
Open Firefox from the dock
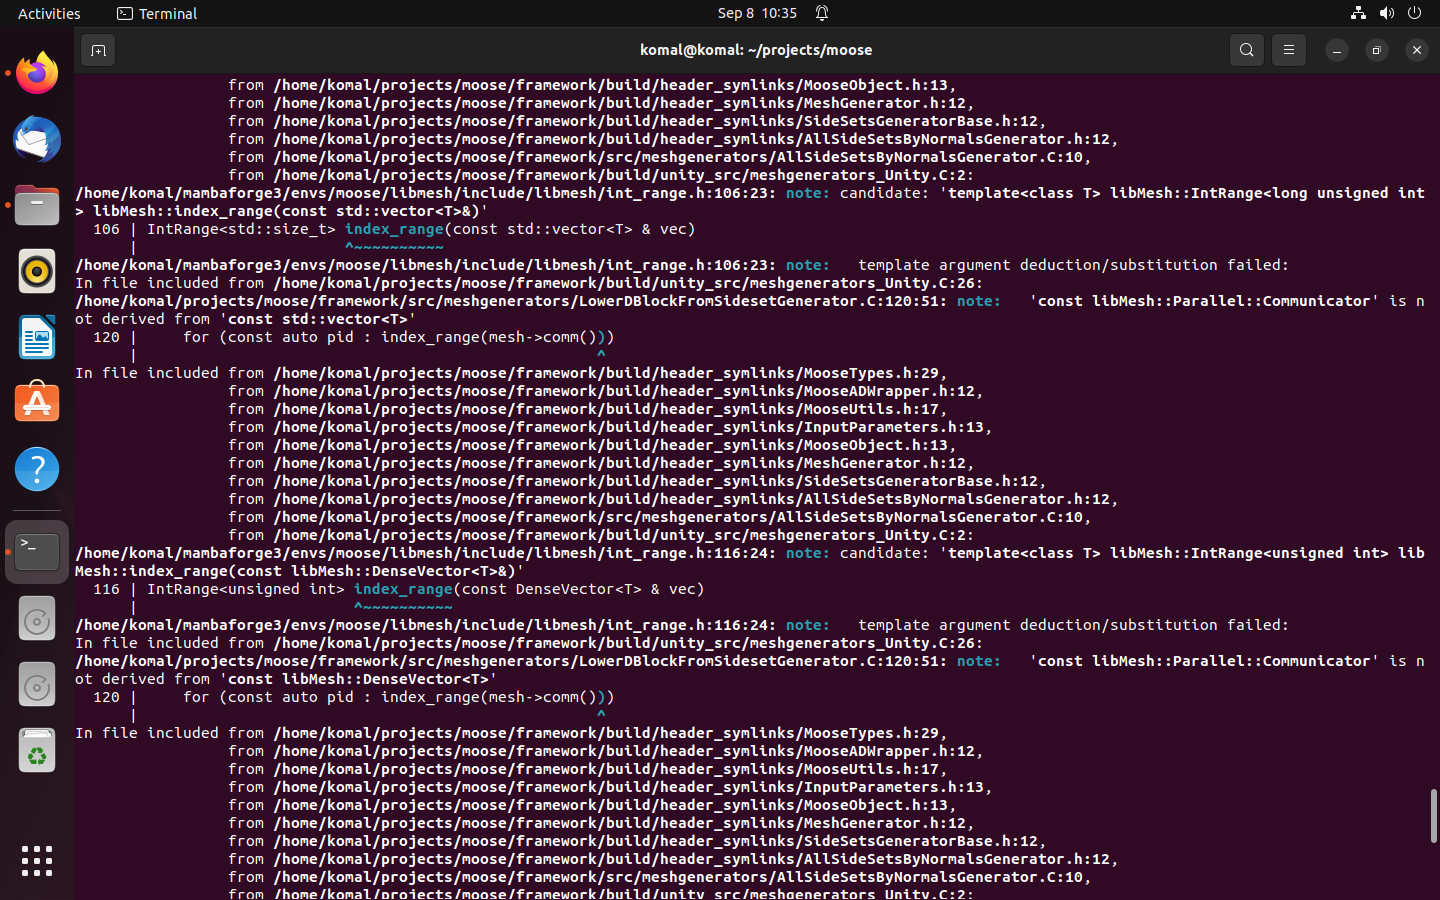tap(37, 72)
